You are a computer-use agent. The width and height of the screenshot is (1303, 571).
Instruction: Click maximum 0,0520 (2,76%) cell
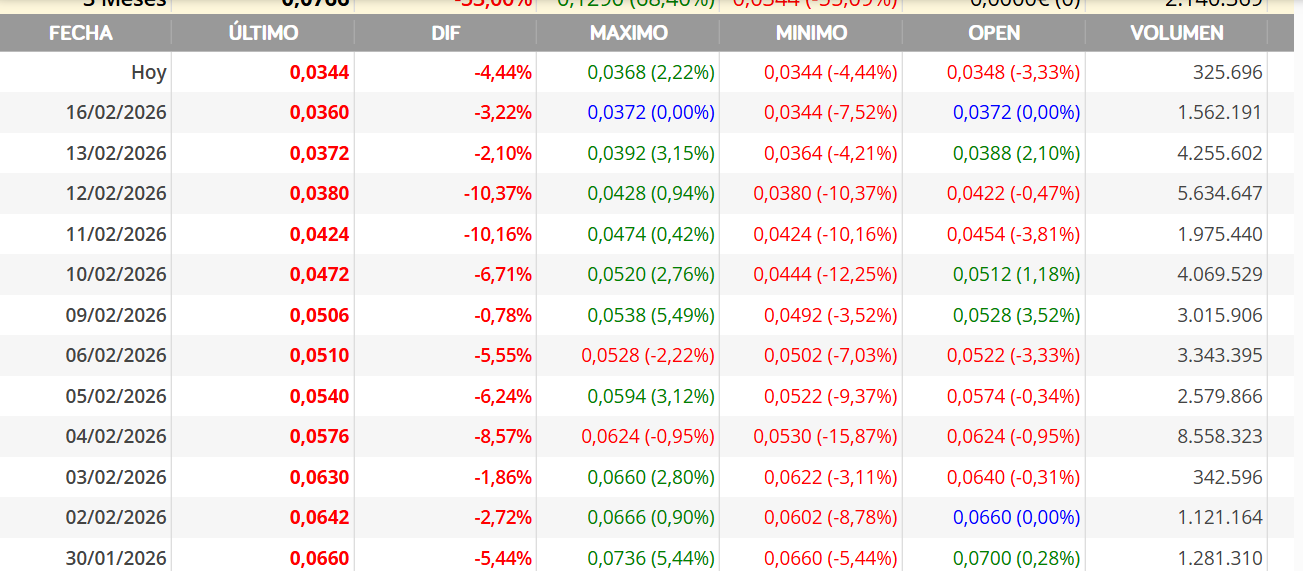point(651,274)
